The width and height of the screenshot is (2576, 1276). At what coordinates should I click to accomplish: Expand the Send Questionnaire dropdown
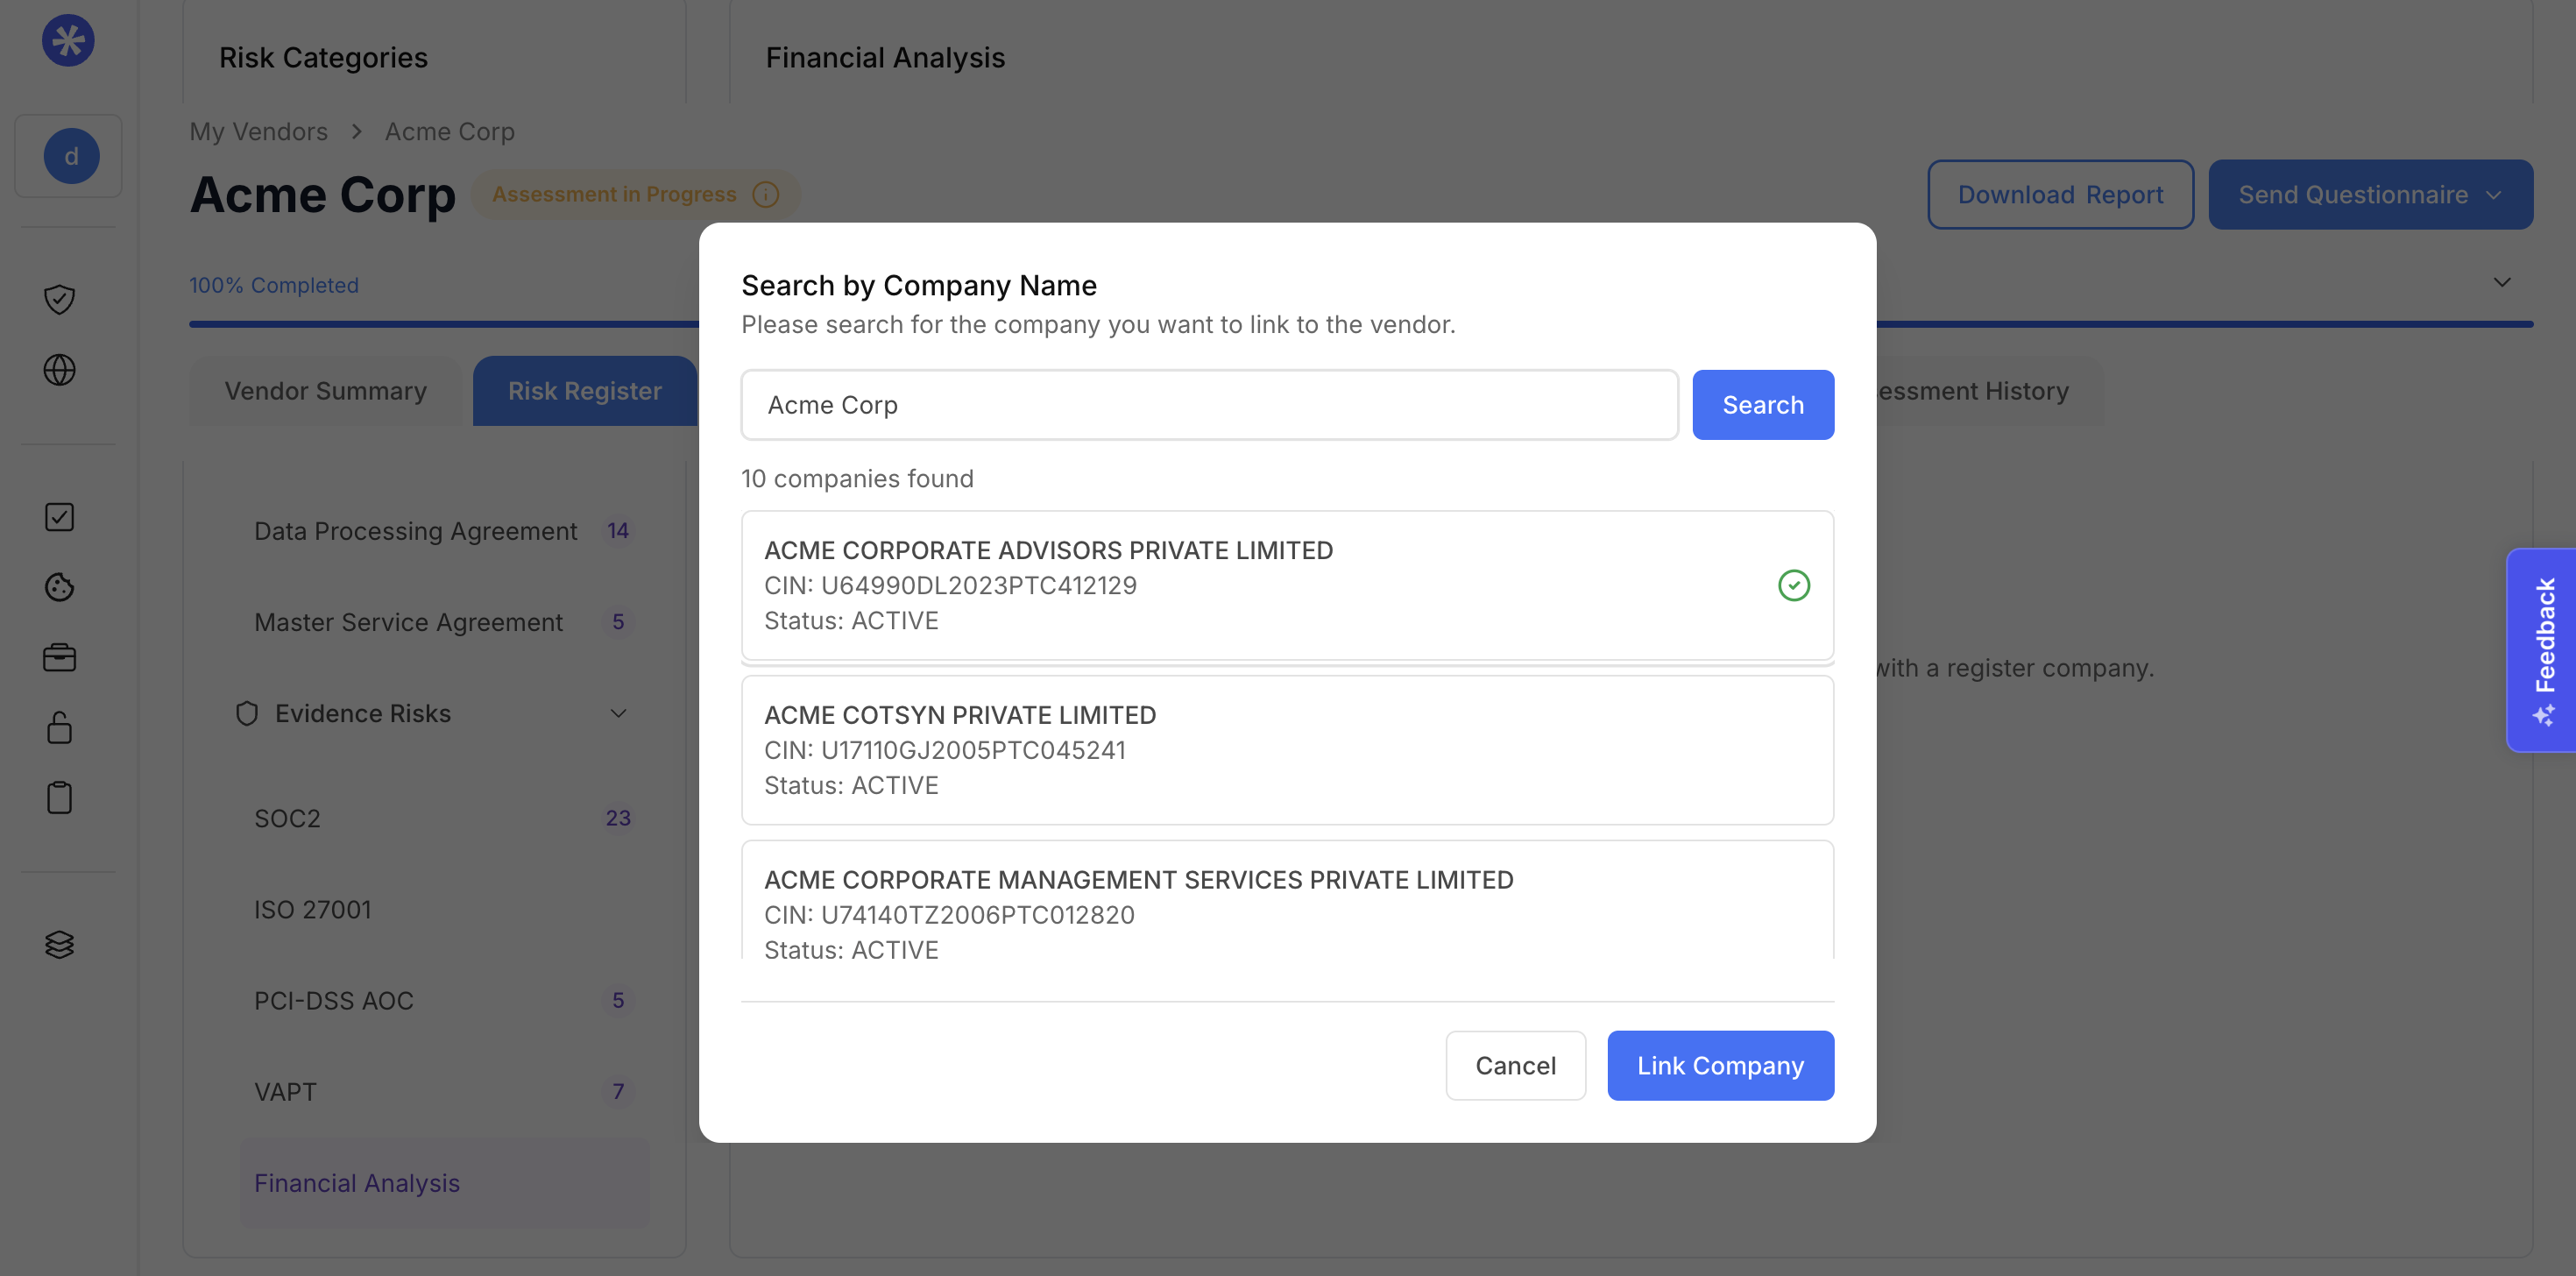2370,195
